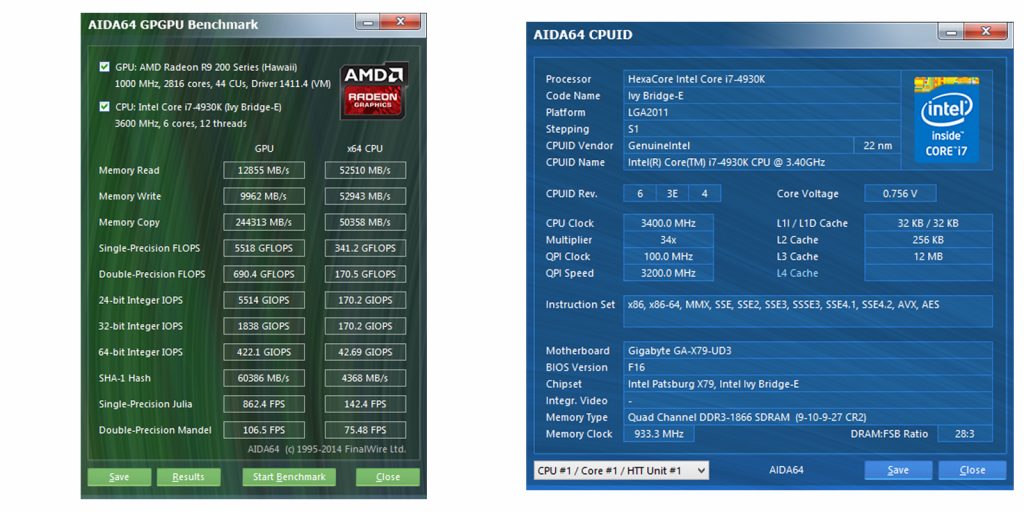The image size is (1024, 512).
Task: Click CPU Clock value 3400.0 MHz
Action: (x=668, y=223)
